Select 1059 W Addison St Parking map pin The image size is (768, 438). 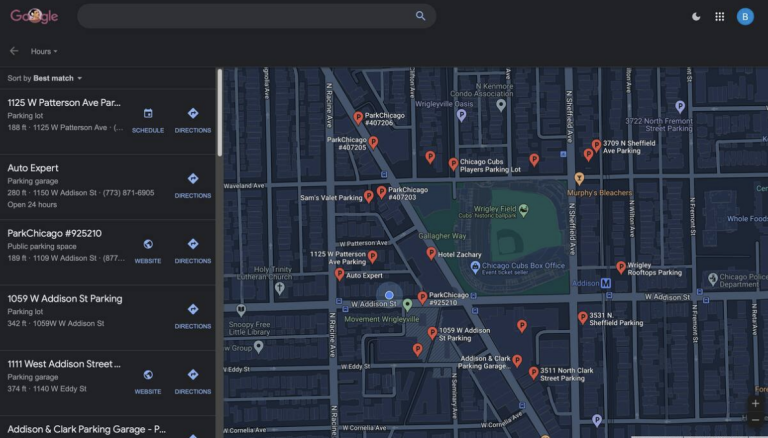pos(432,333)
